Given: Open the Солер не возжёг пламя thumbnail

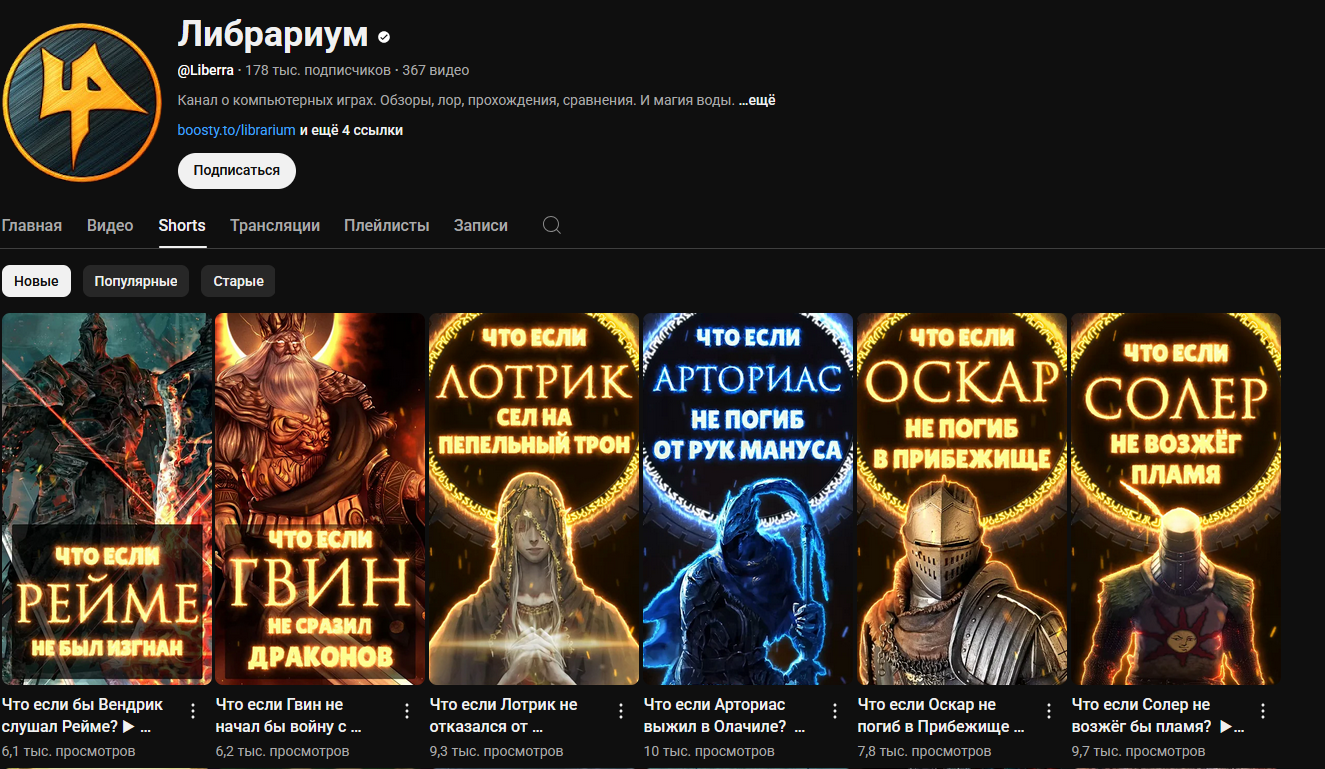Looking at the screenshot, I should pos(1176,499).
